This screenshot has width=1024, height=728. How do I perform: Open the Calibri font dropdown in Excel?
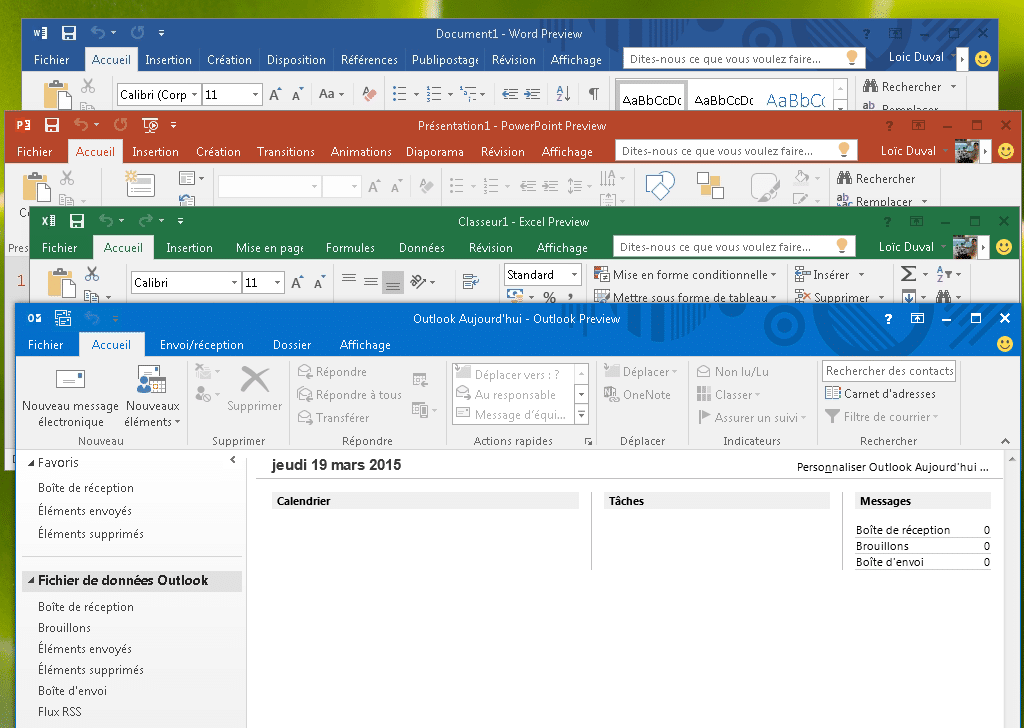(x=234, y=283)
